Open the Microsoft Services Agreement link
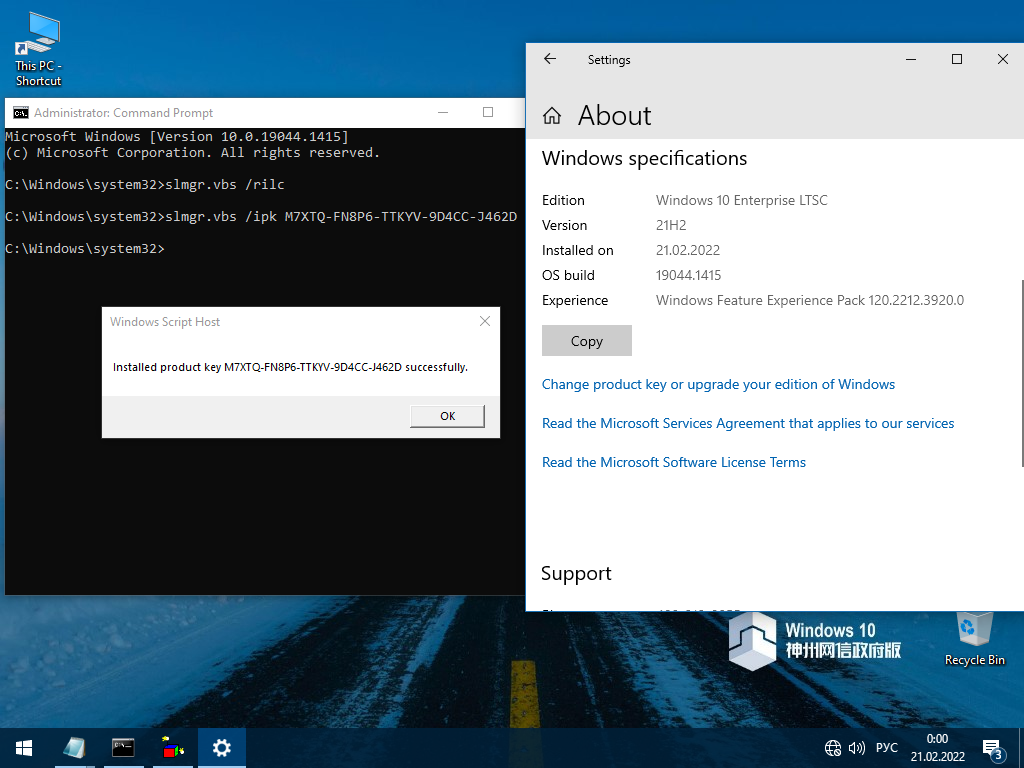This screenshot has height=768, width=1024. coord(748,424)
